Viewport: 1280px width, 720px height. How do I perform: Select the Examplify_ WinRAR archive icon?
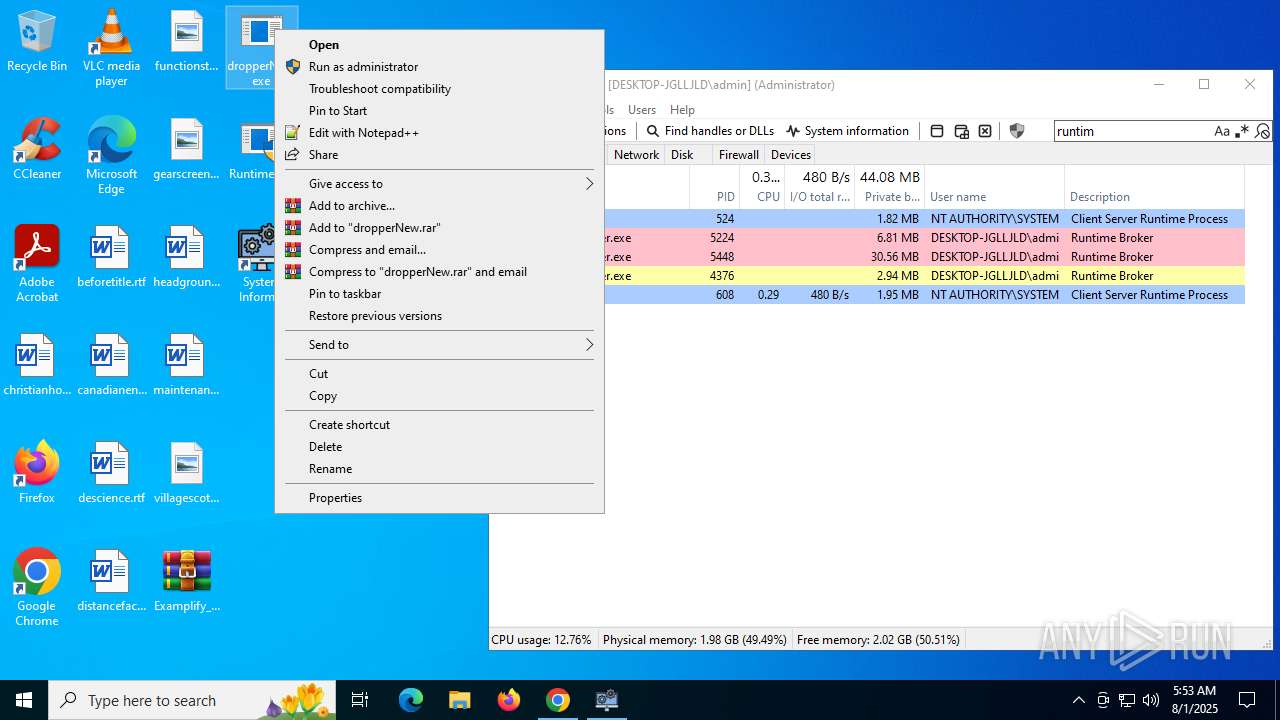187,580
